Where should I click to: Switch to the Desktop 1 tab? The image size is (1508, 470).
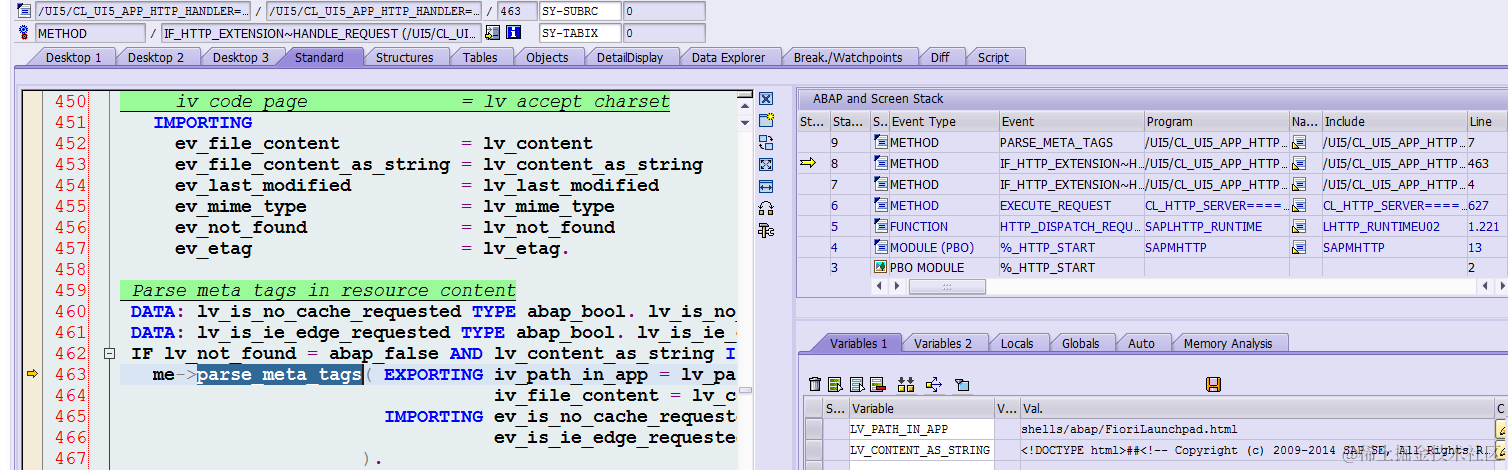pyautogui.click(x=73, y=57)
